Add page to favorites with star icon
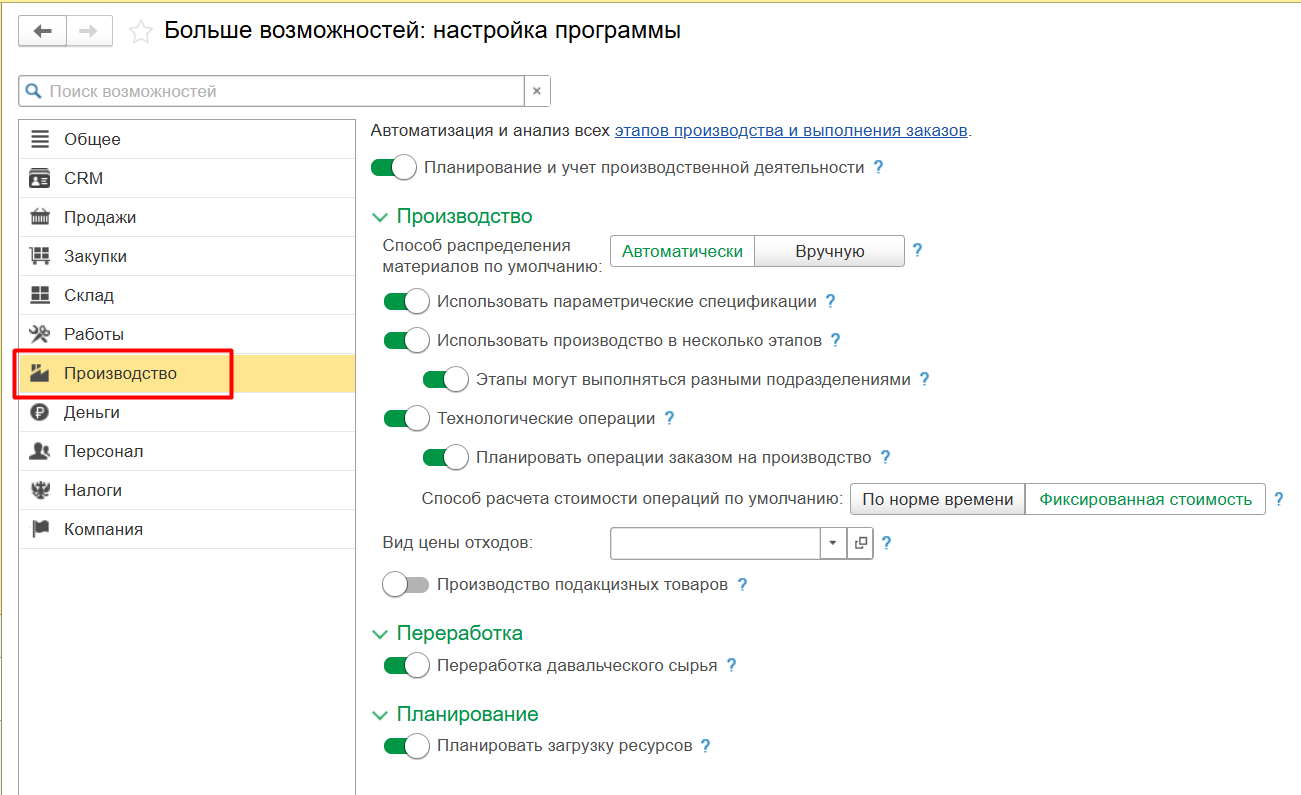This screenshot has width=1301, height=795. point(141,32)
